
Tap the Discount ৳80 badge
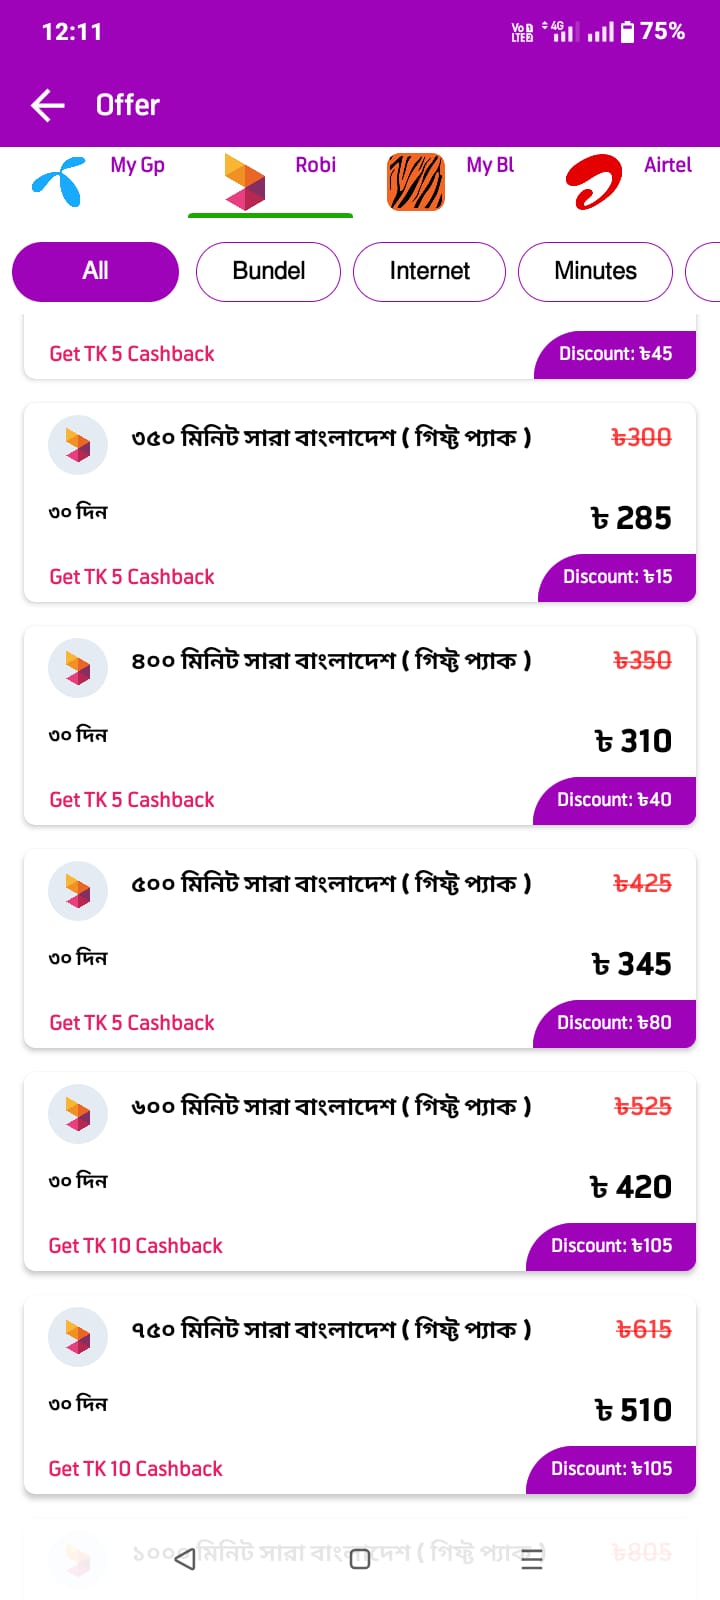pos(614,1023)
